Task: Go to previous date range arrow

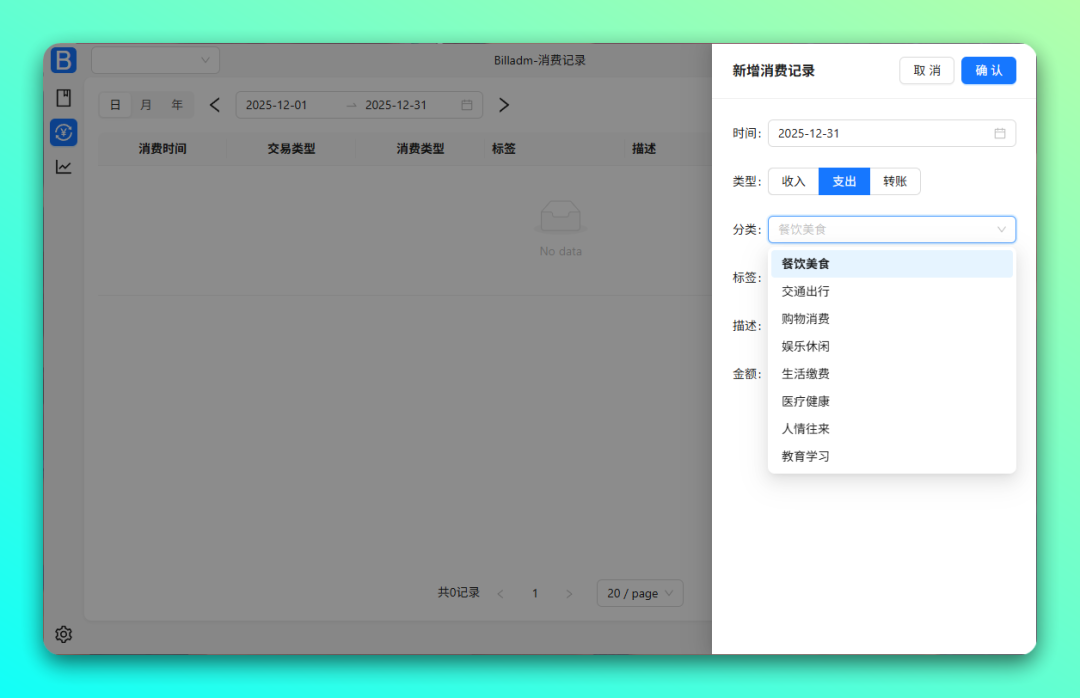Action: pos(215,105)
